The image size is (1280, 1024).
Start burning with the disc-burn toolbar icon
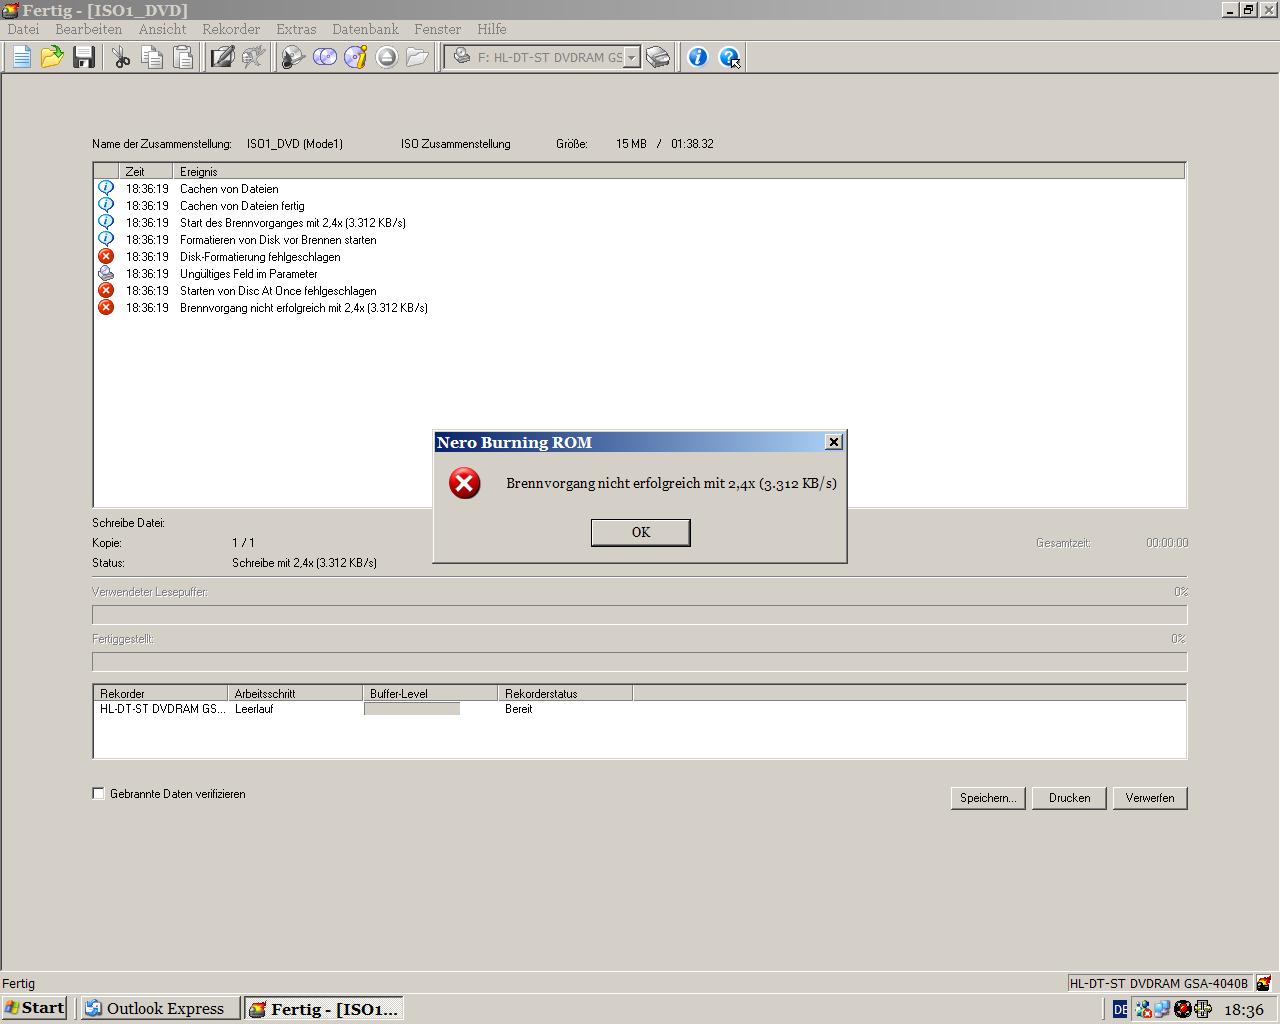point(292,57)
